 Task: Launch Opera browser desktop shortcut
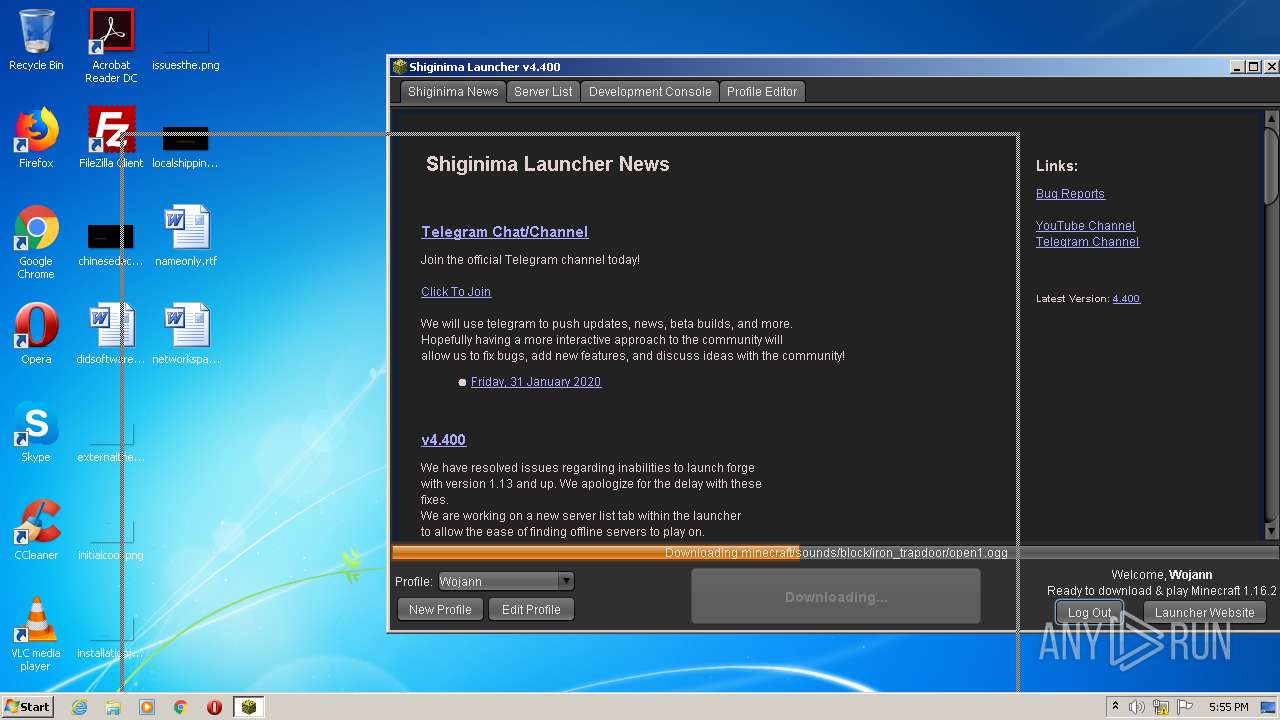36,335
